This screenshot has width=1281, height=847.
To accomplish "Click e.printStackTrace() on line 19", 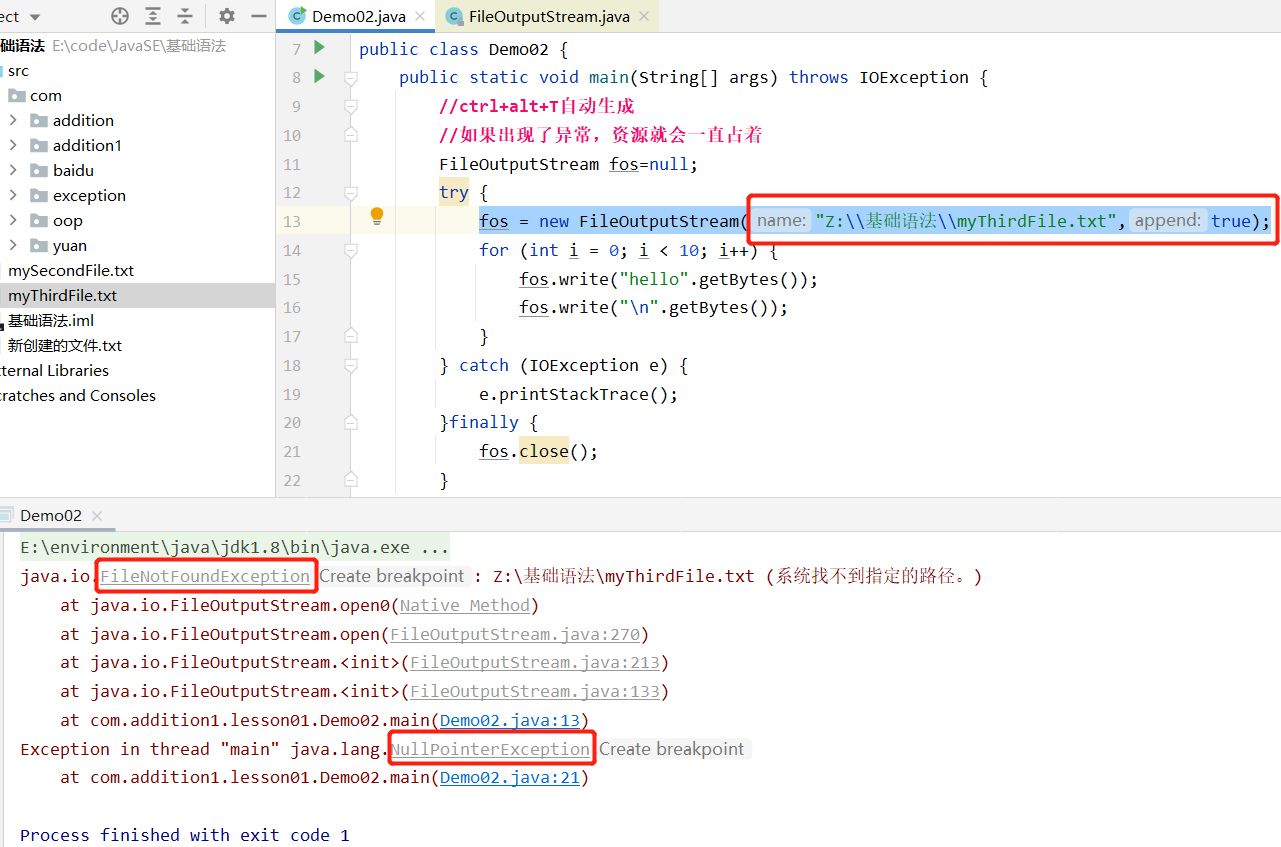I will coord(578,394).
